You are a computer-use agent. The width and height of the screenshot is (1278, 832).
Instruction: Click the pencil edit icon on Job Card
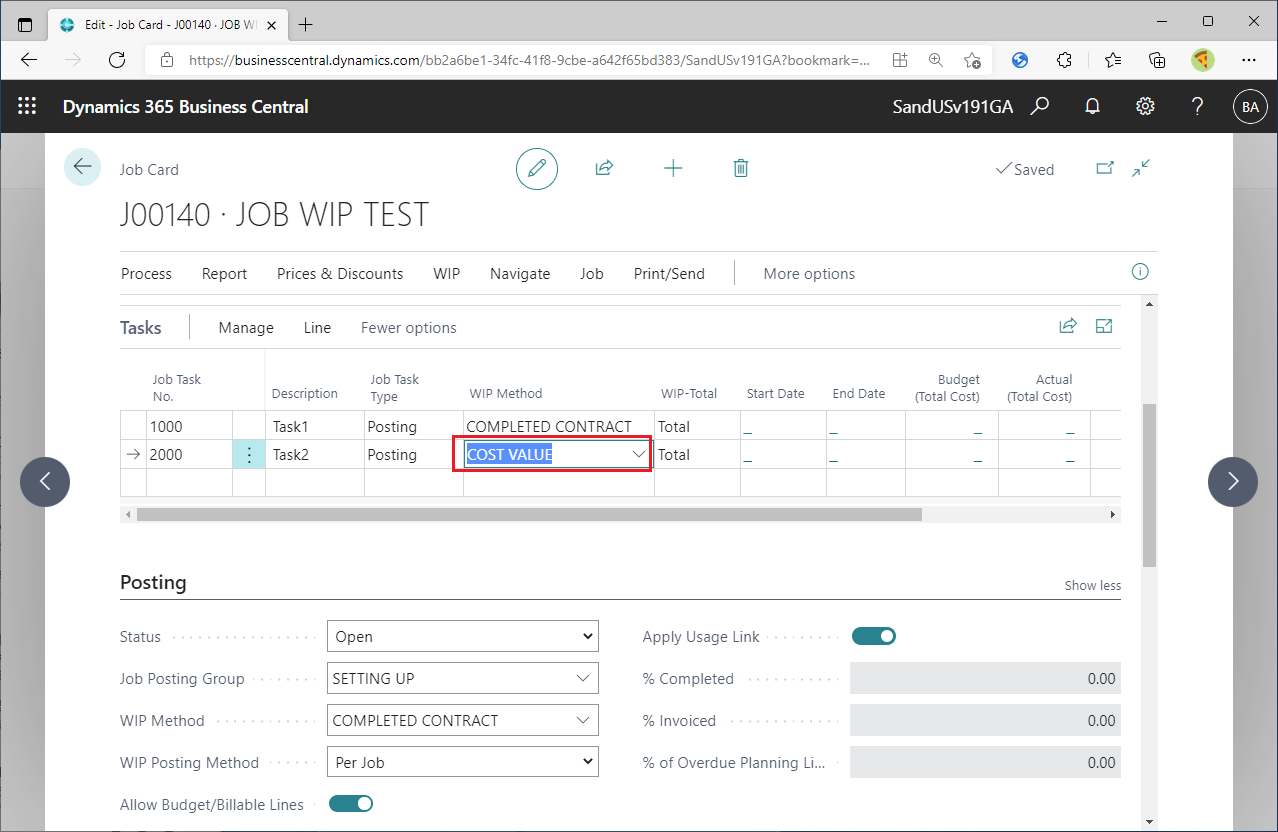[537, 169]
